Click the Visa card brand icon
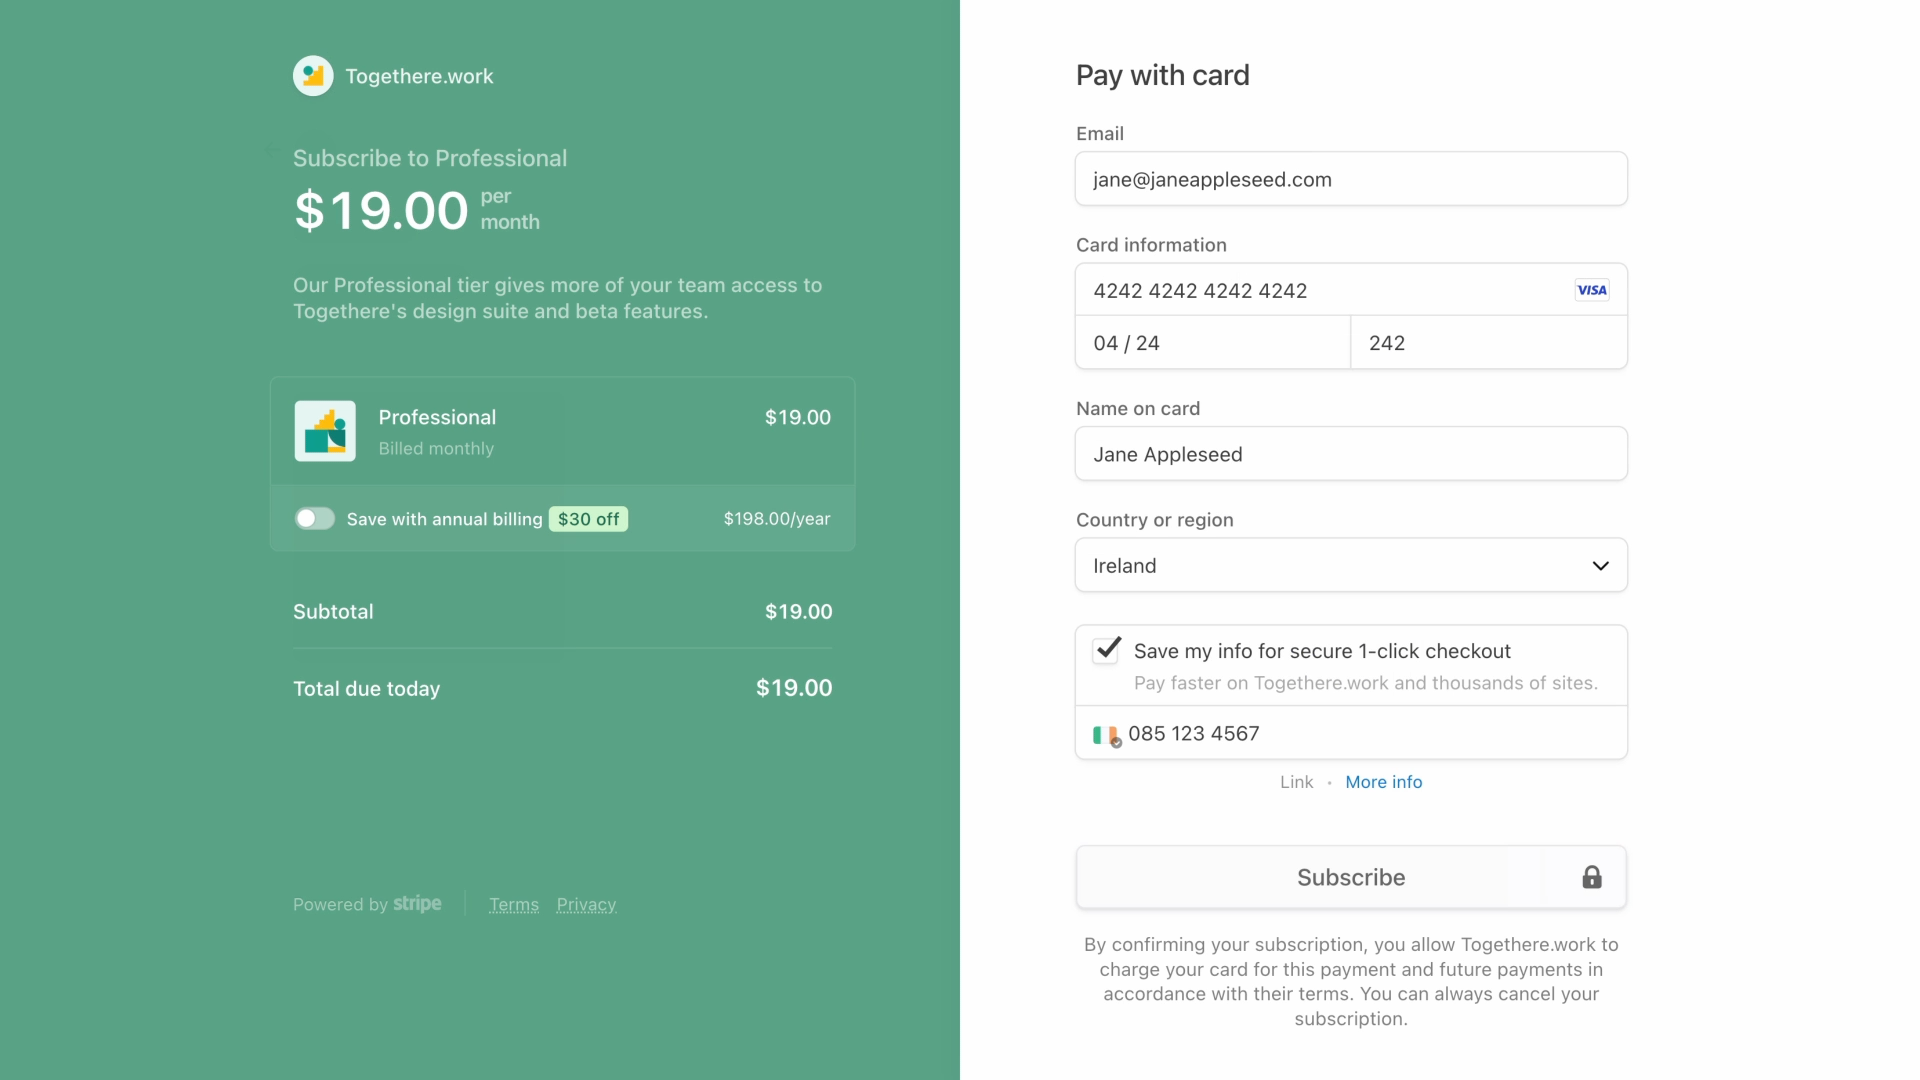1920x1080 pixels. pyautogui.click(x=1592, y=291)
